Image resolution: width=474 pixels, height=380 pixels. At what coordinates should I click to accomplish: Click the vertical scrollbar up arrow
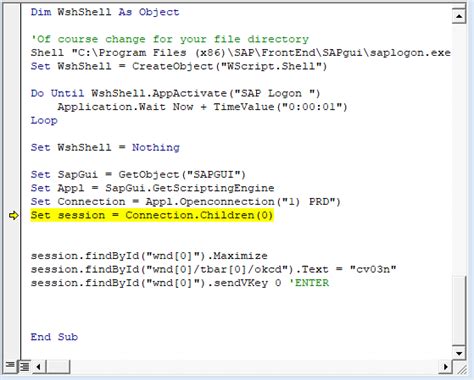point(459,16)
